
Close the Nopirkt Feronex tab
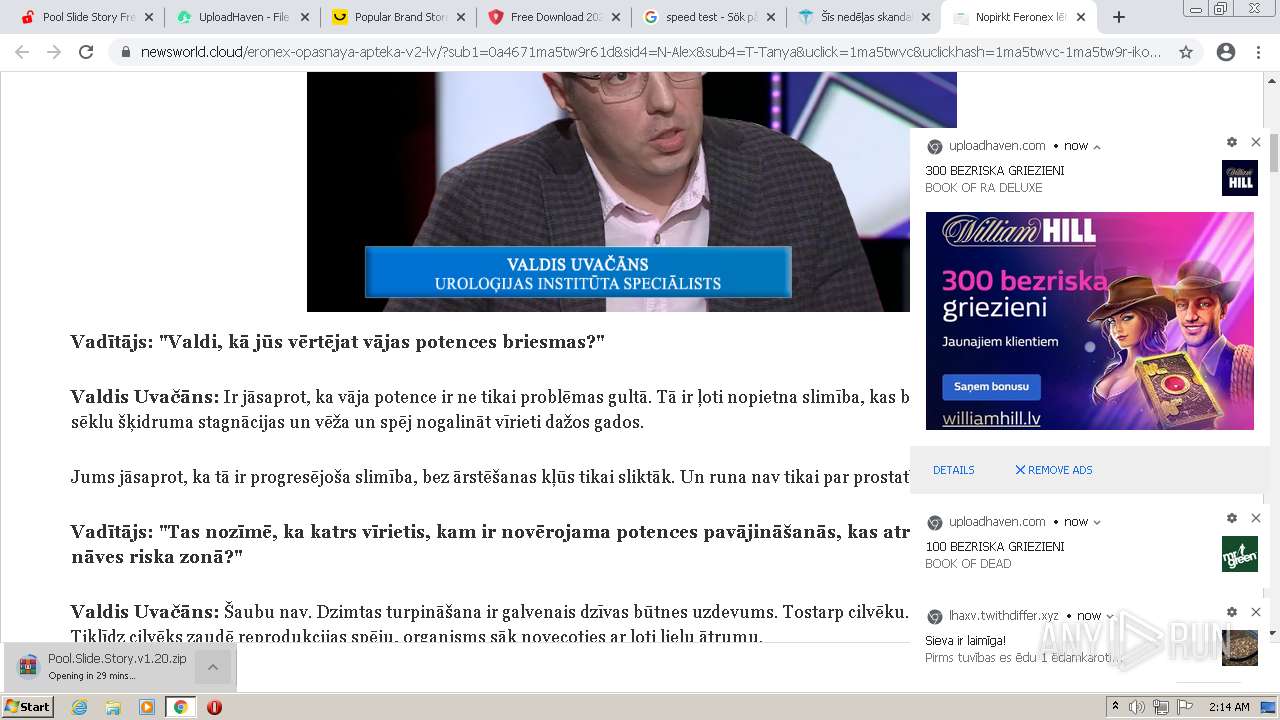[1081, 17]
